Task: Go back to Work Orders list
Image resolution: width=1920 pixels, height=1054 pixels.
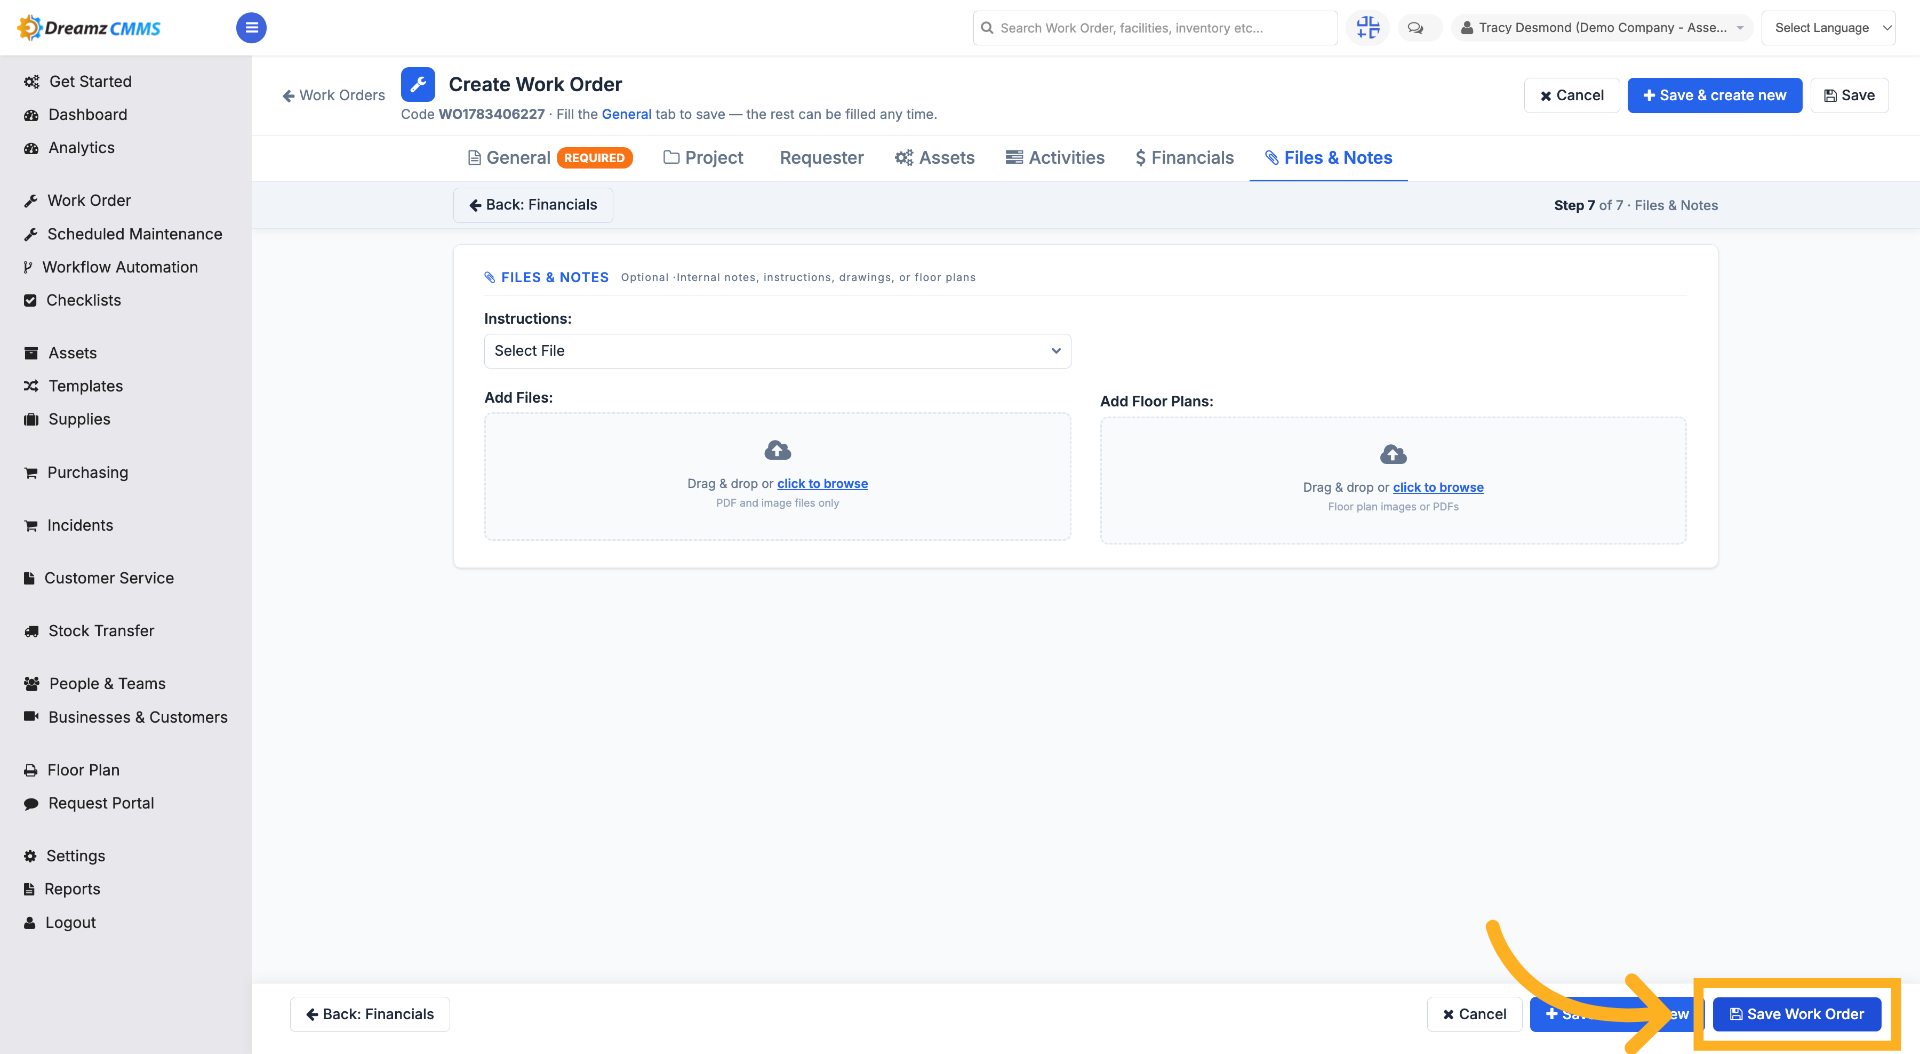Action: pos(334,95)
